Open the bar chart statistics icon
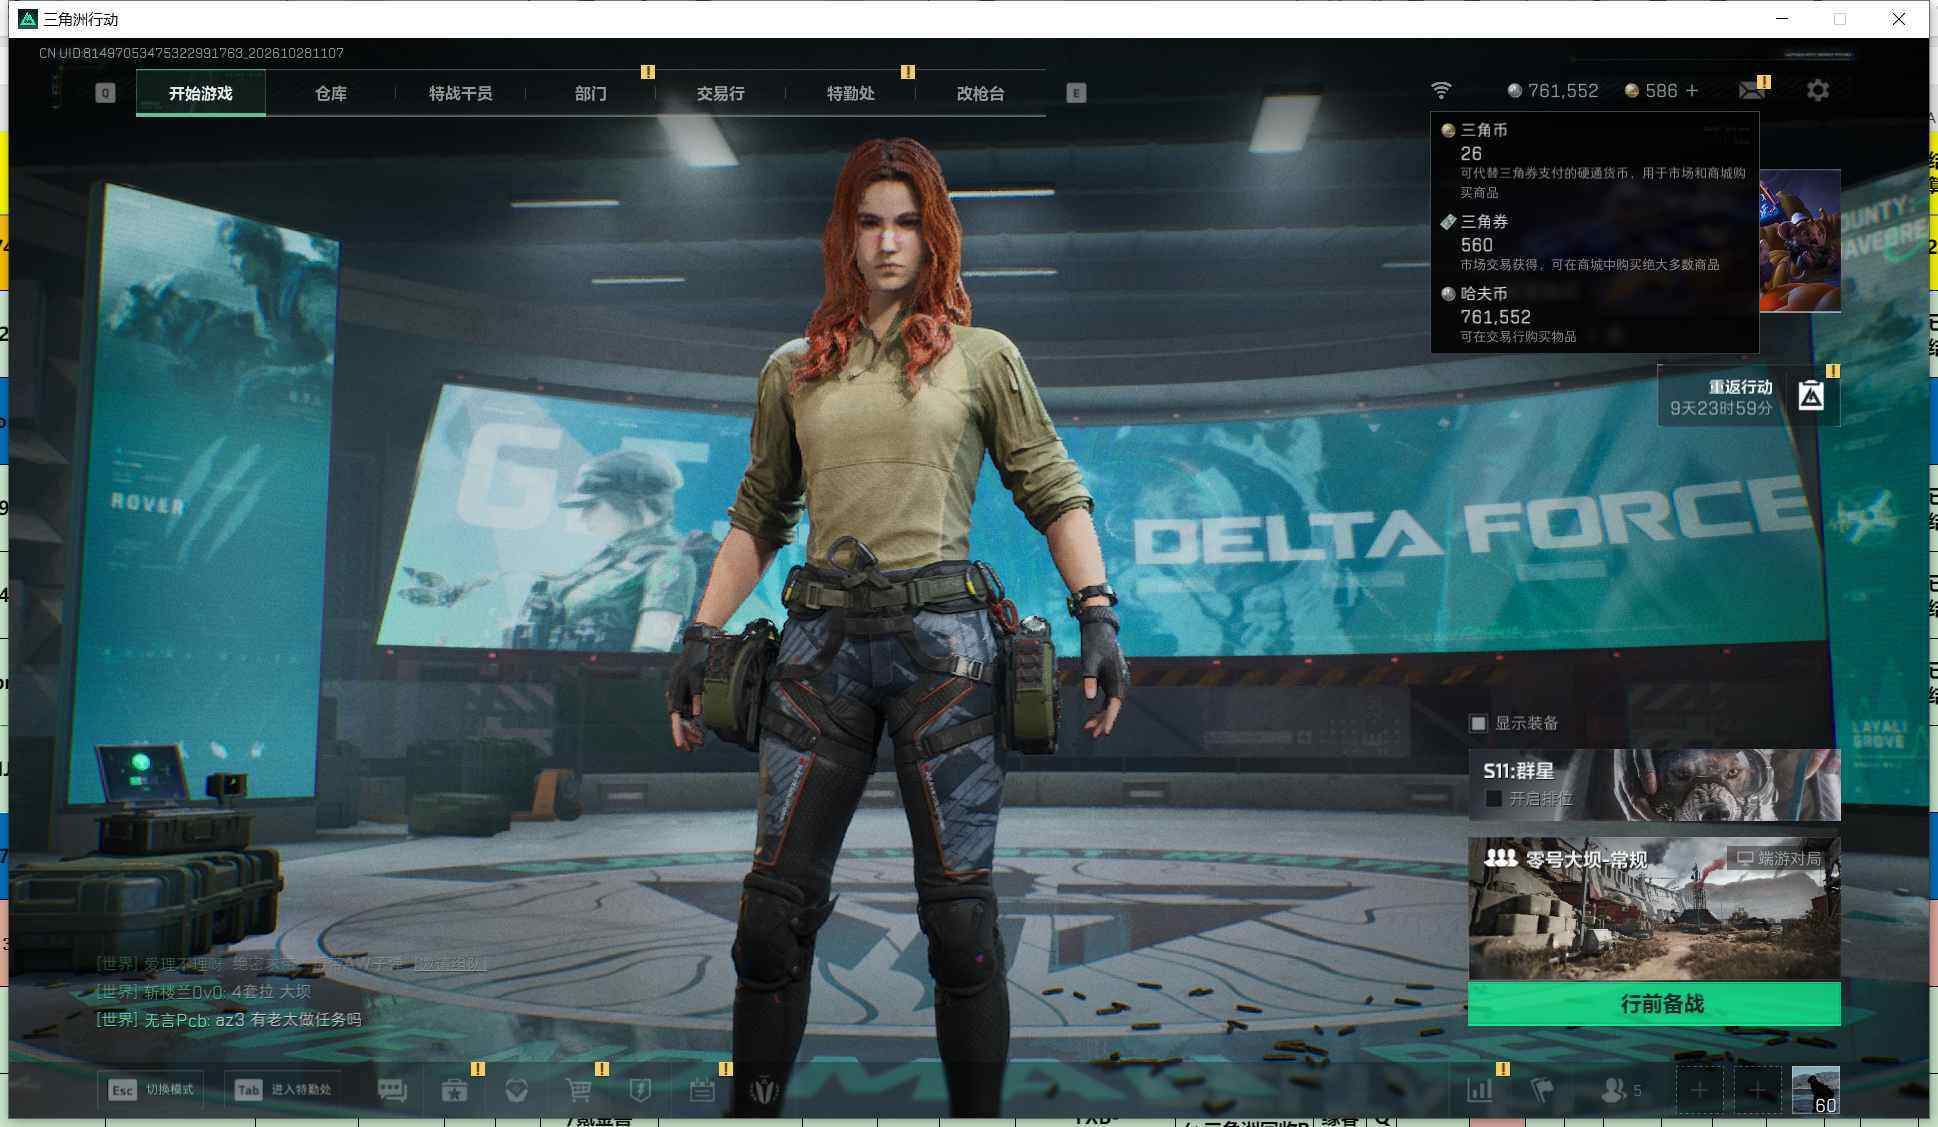Screen dimensions: 1938x1127 [x=1479, y=1090]
